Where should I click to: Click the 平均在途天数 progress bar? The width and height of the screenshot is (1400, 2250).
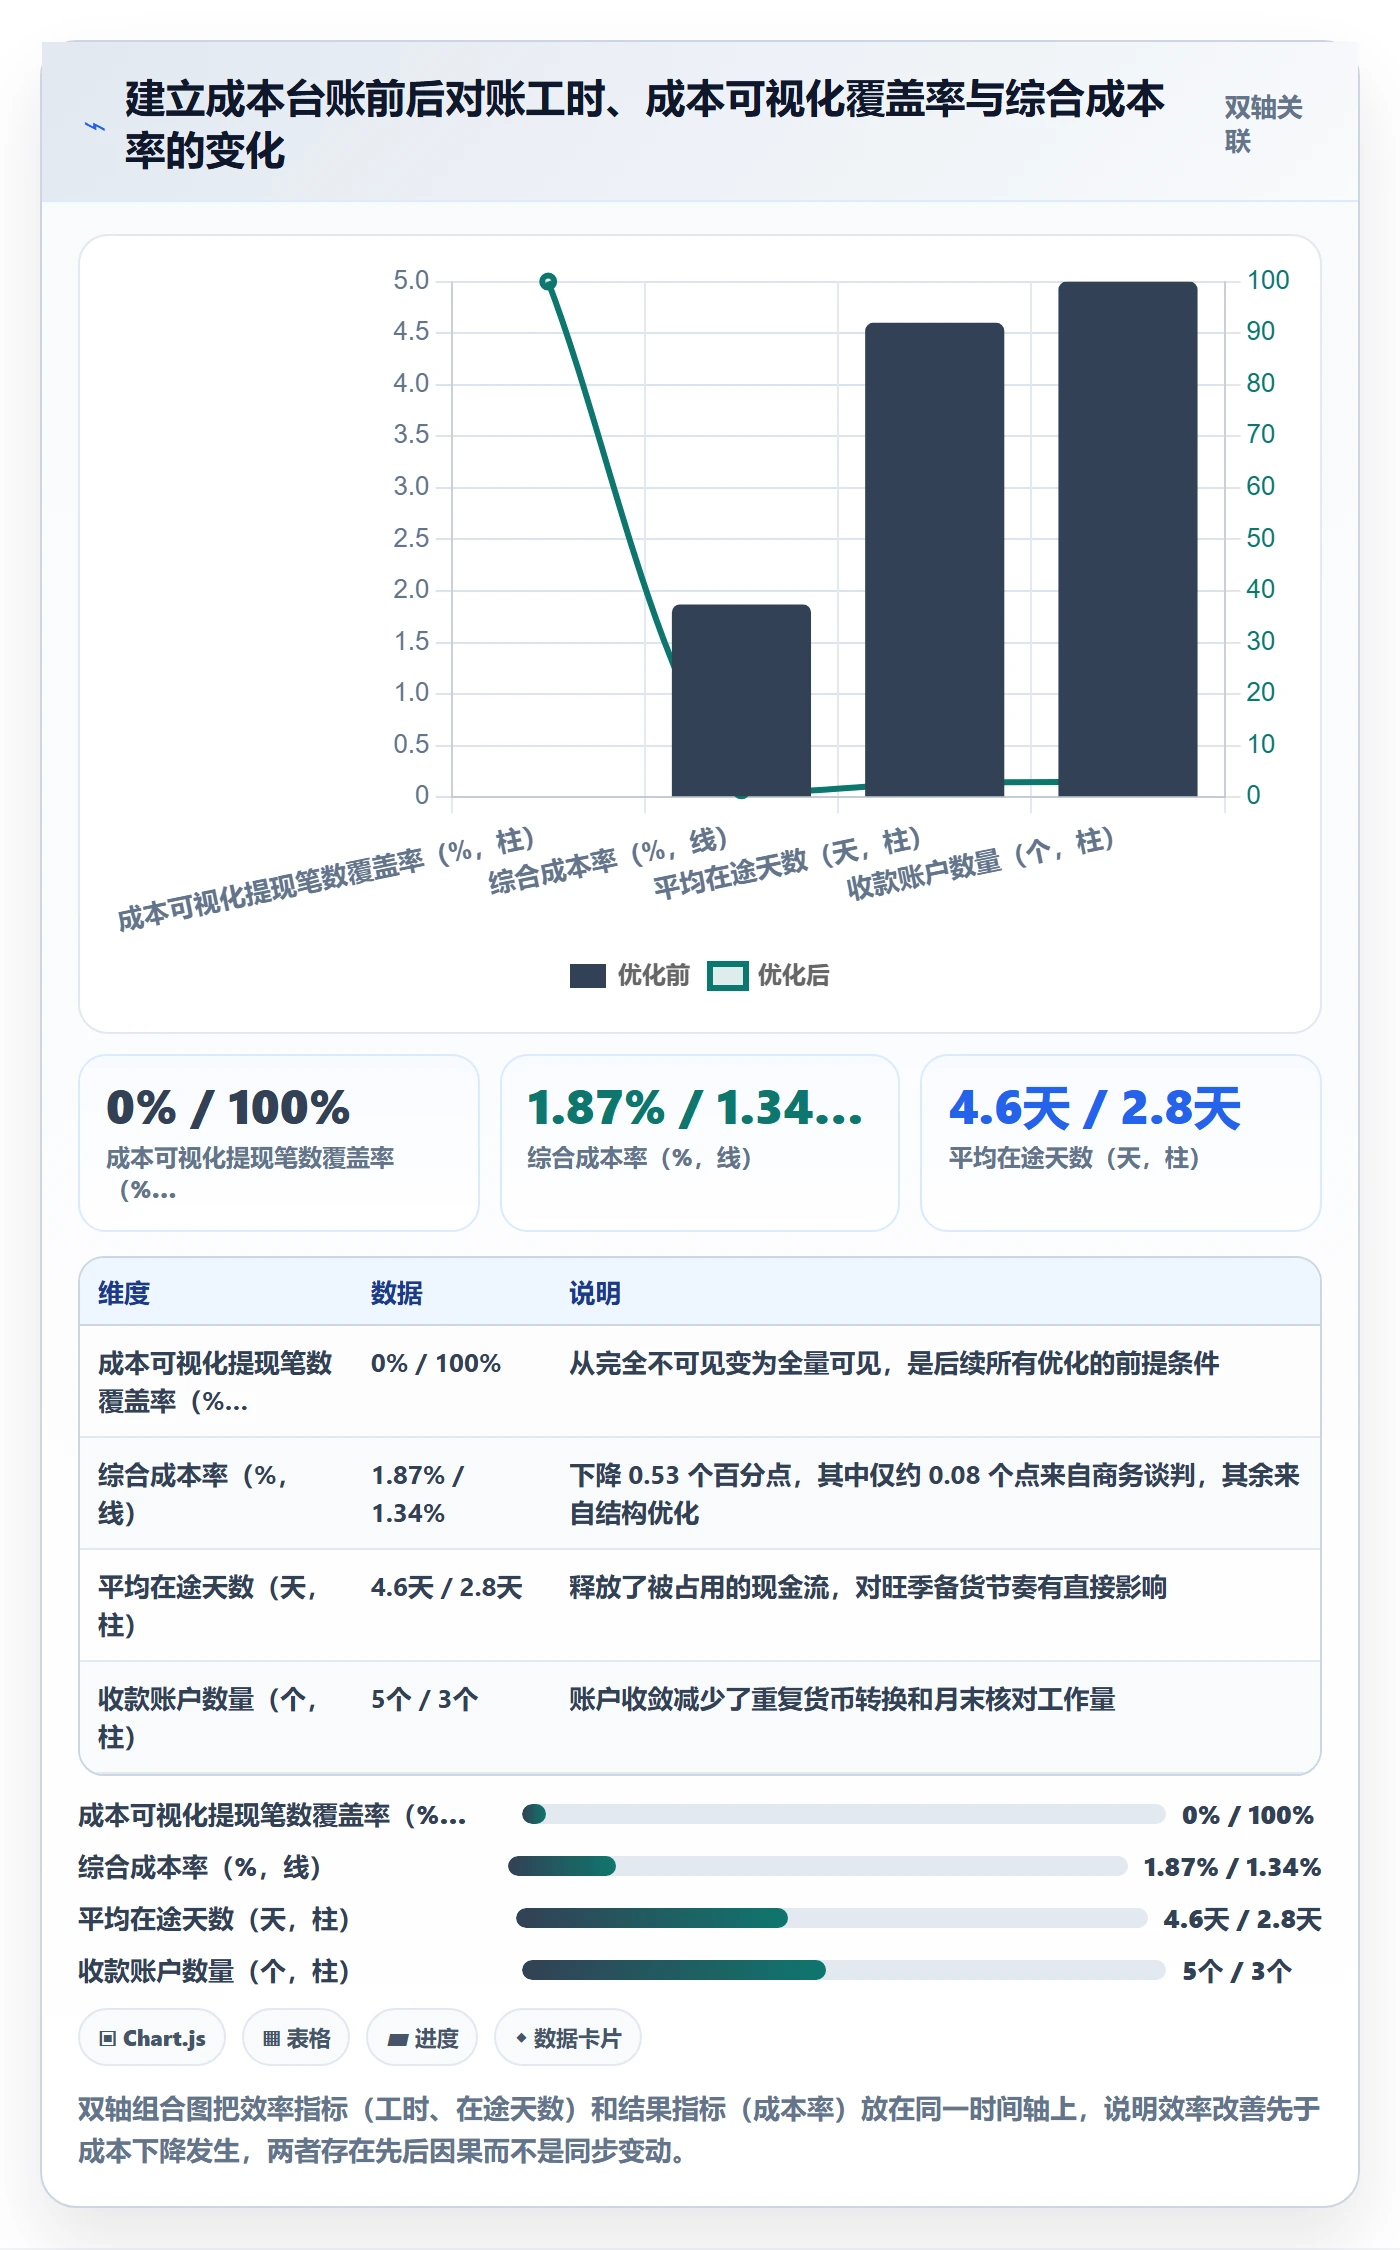coord(832,1918)
